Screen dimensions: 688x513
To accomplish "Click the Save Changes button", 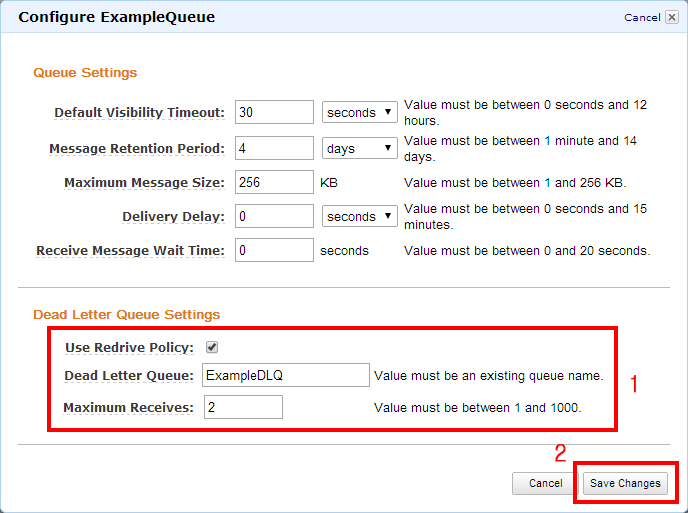I will [624, 483].
